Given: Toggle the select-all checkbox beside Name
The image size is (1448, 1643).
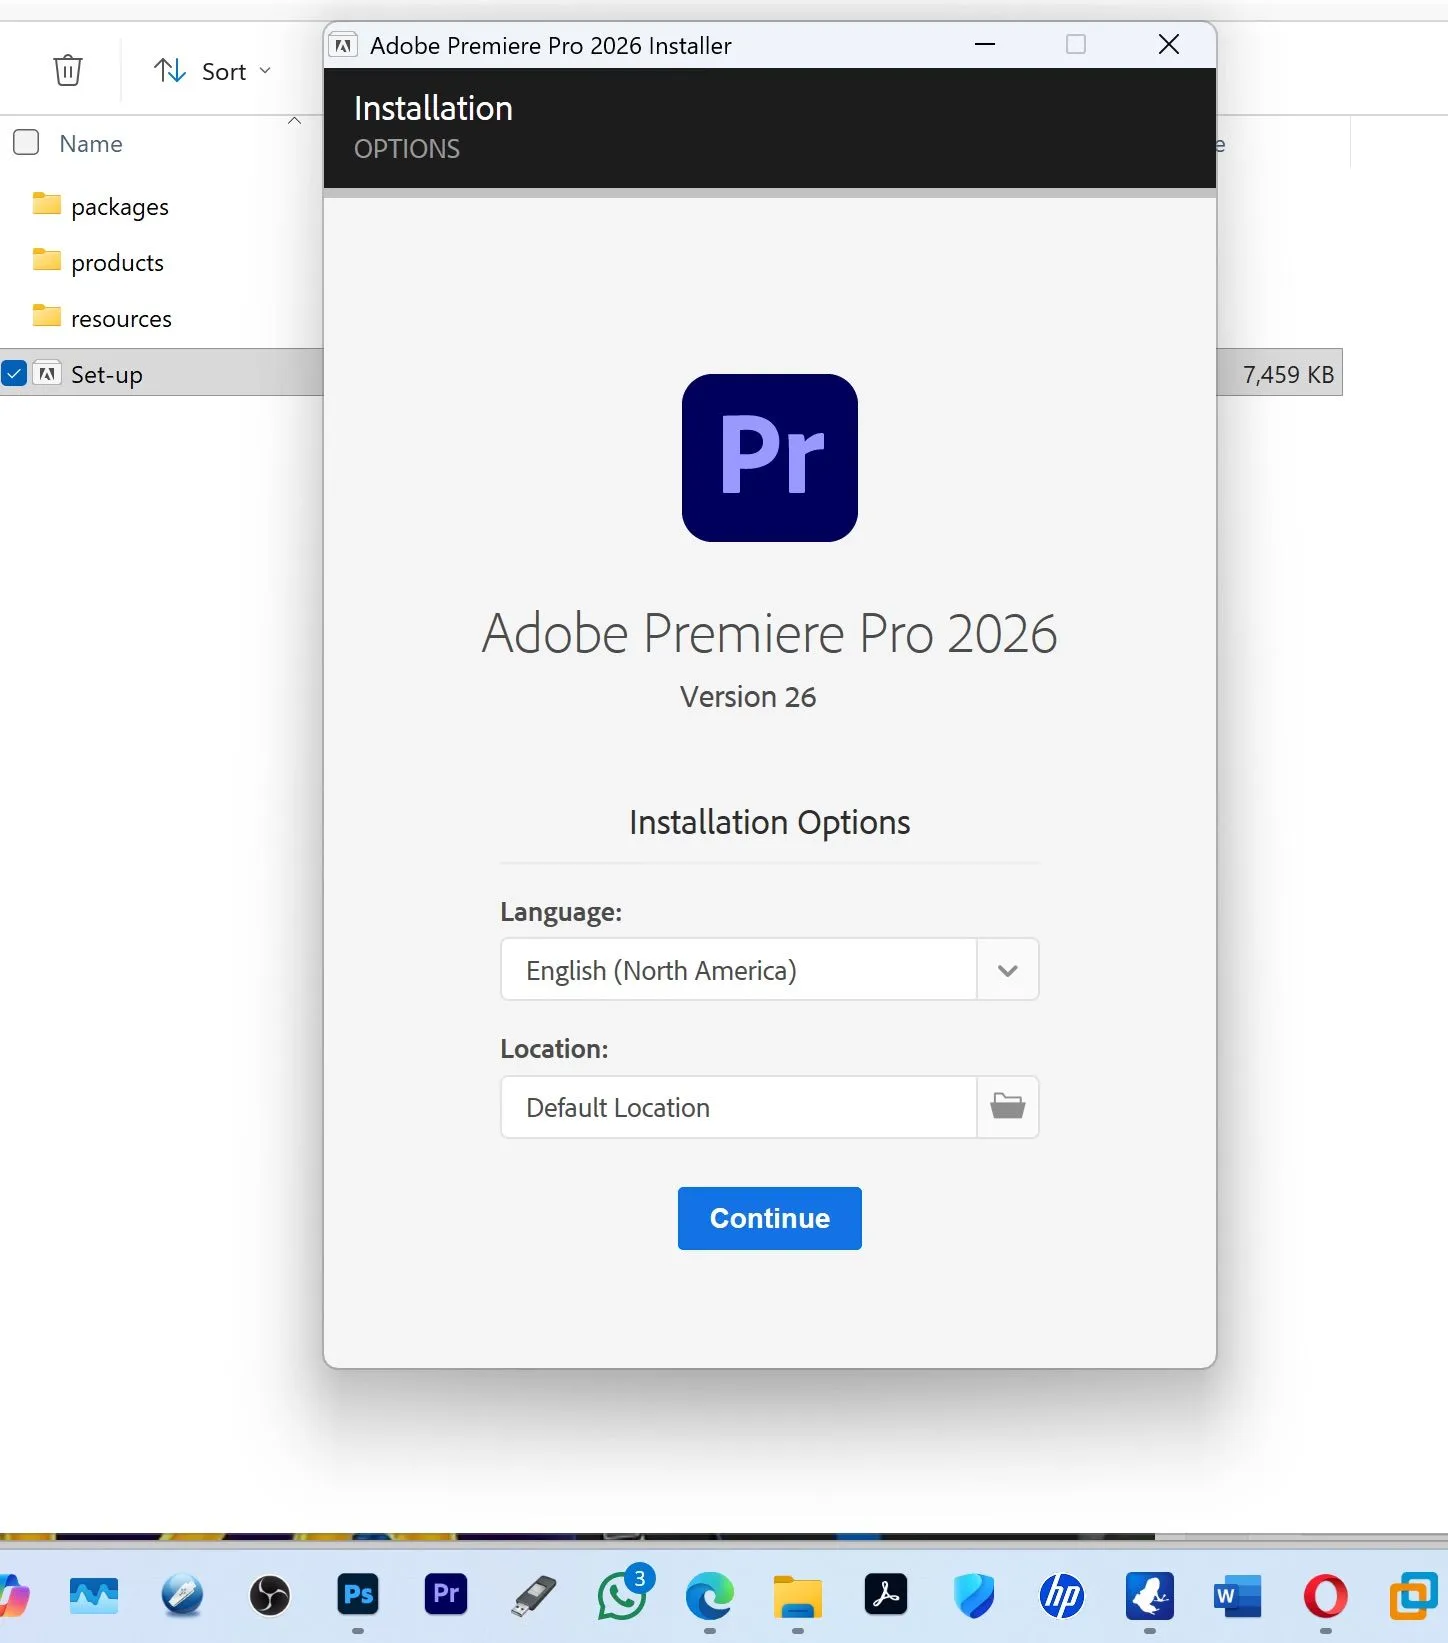Looking at the screenshot, I should [26, 142].
